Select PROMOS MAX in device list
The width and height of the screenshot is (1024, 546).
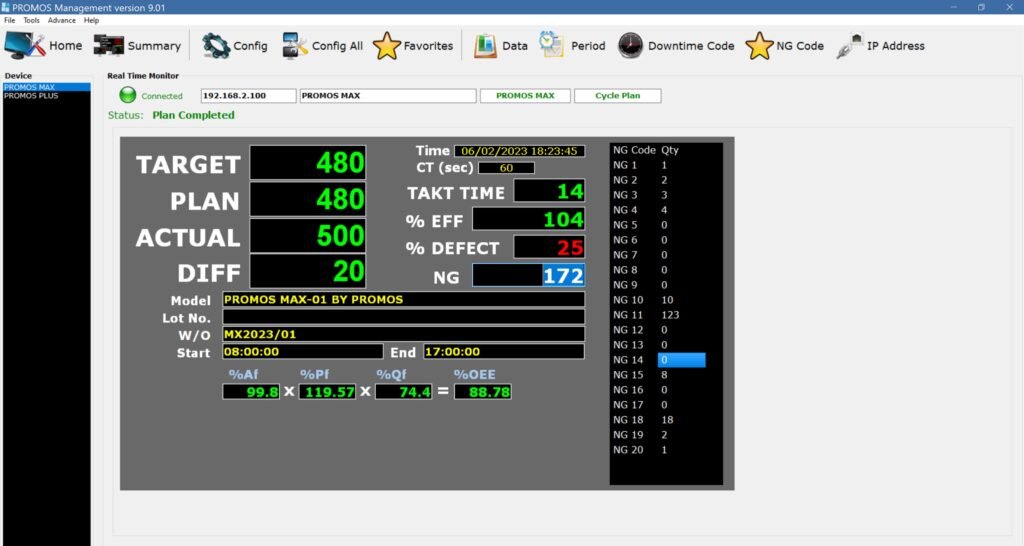pos(46,87)
